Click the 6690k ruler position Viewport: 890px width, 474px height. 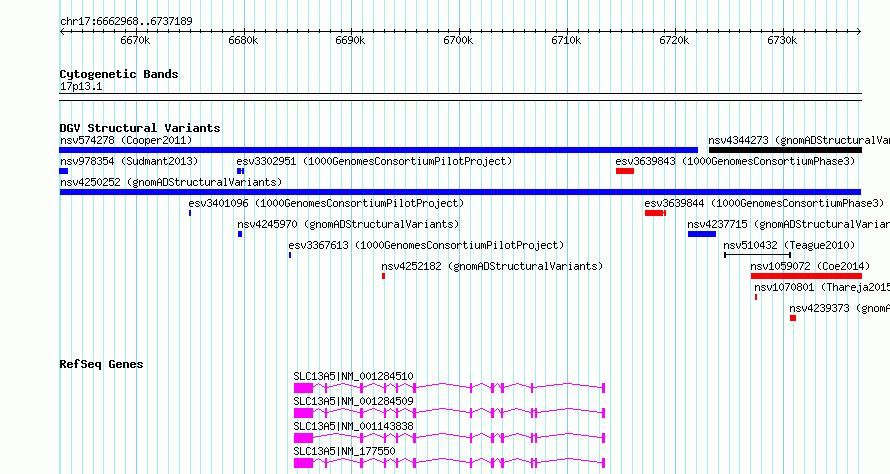(x=350, y=41)
